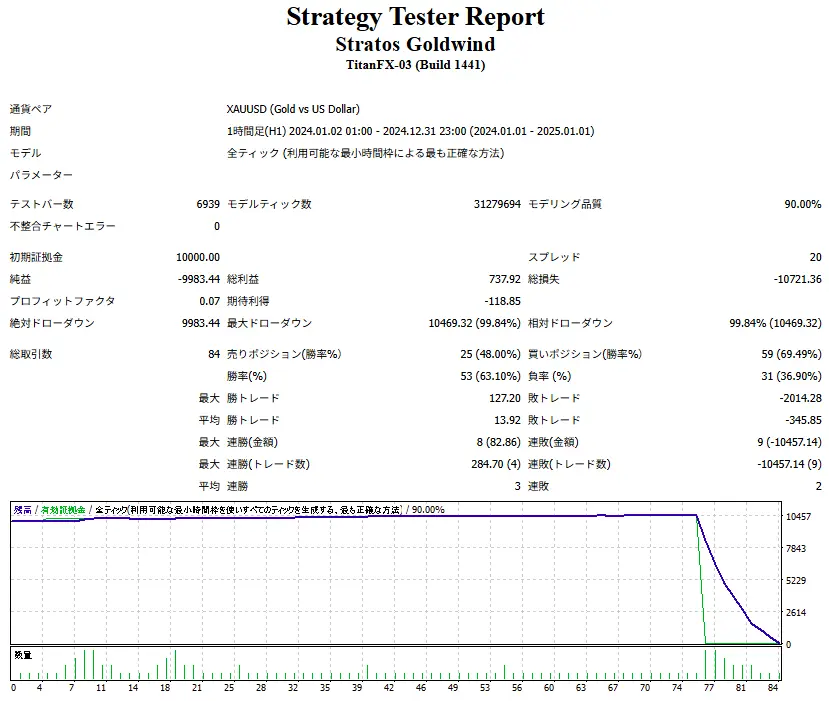
Task: Click the 総損失 value -10721.36
Action: (795, 279)
